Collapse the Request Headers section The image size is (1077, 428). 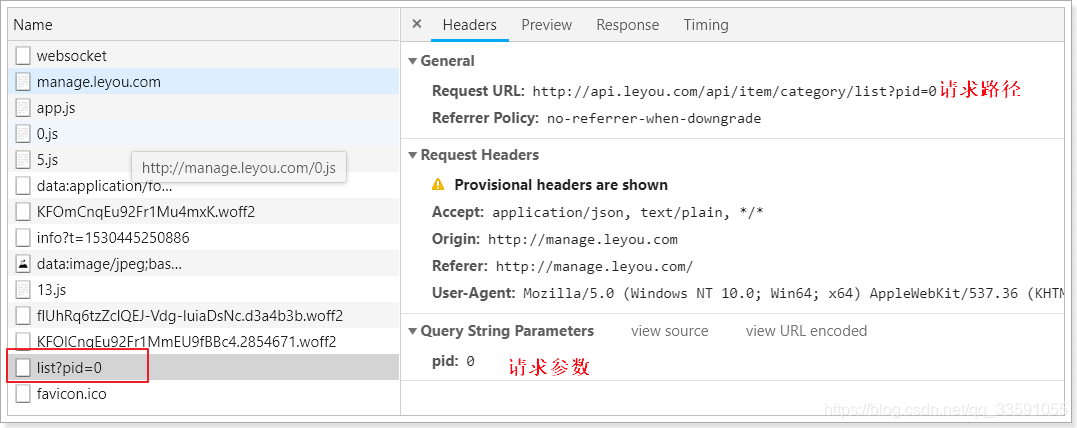click(x=413, y=155)
